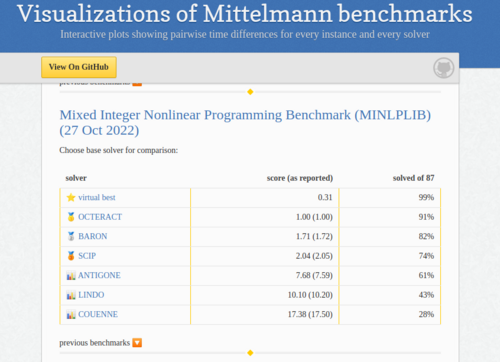Click the page title Visualizations of Mittelmann benchmarks
The image size is (500, 362).
click(245, 14)
